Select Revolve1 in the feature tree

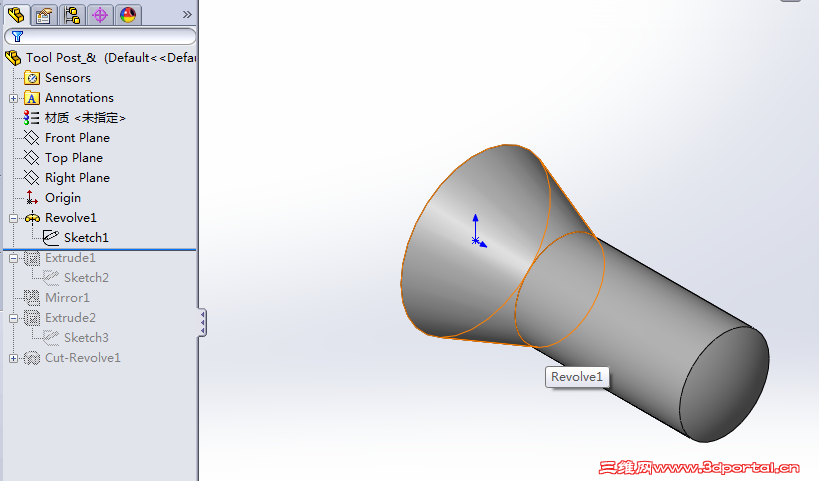coord(71,218)
